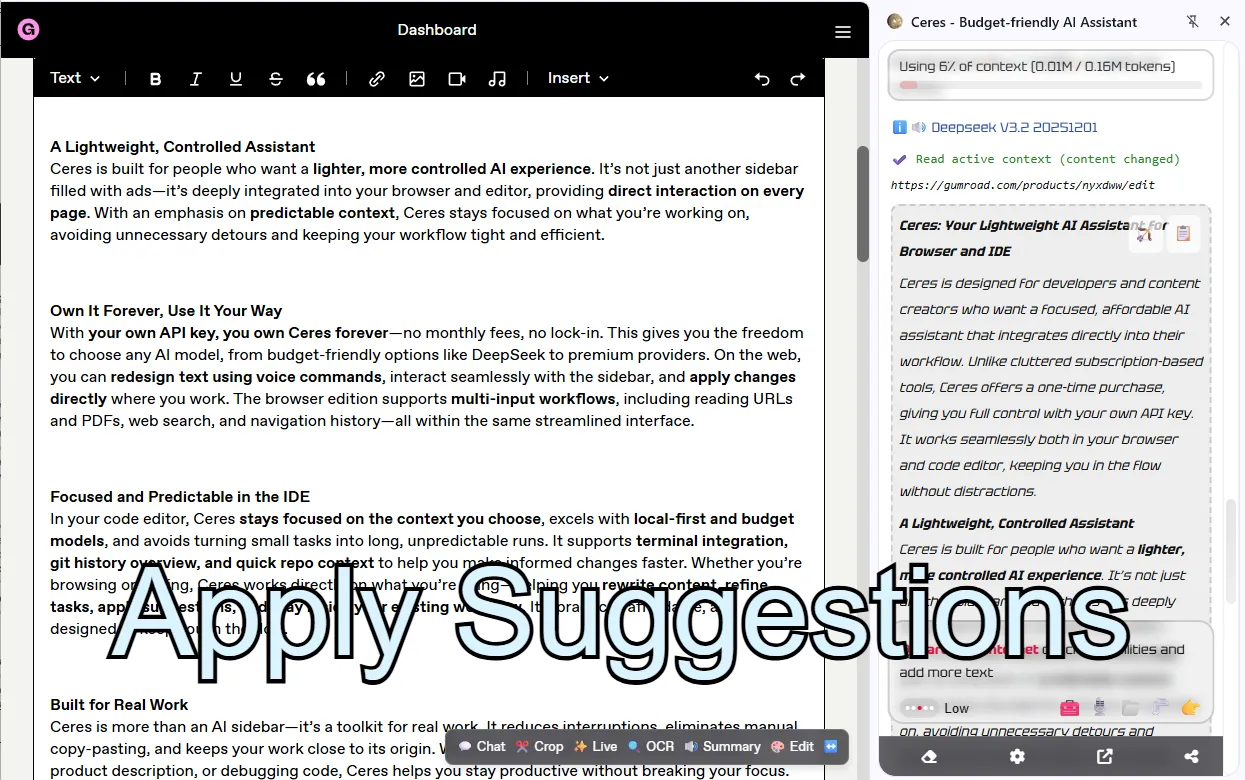Select the microphone icon in the suggestion card
The width and height of the screenshot is (1245, 780).
tap(1098, 707)
